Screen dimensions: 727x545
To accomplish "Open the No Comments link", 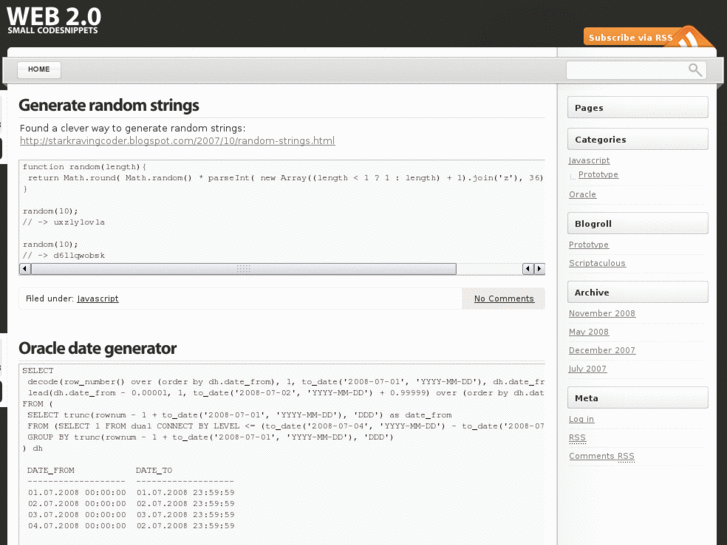I will 504,299.
